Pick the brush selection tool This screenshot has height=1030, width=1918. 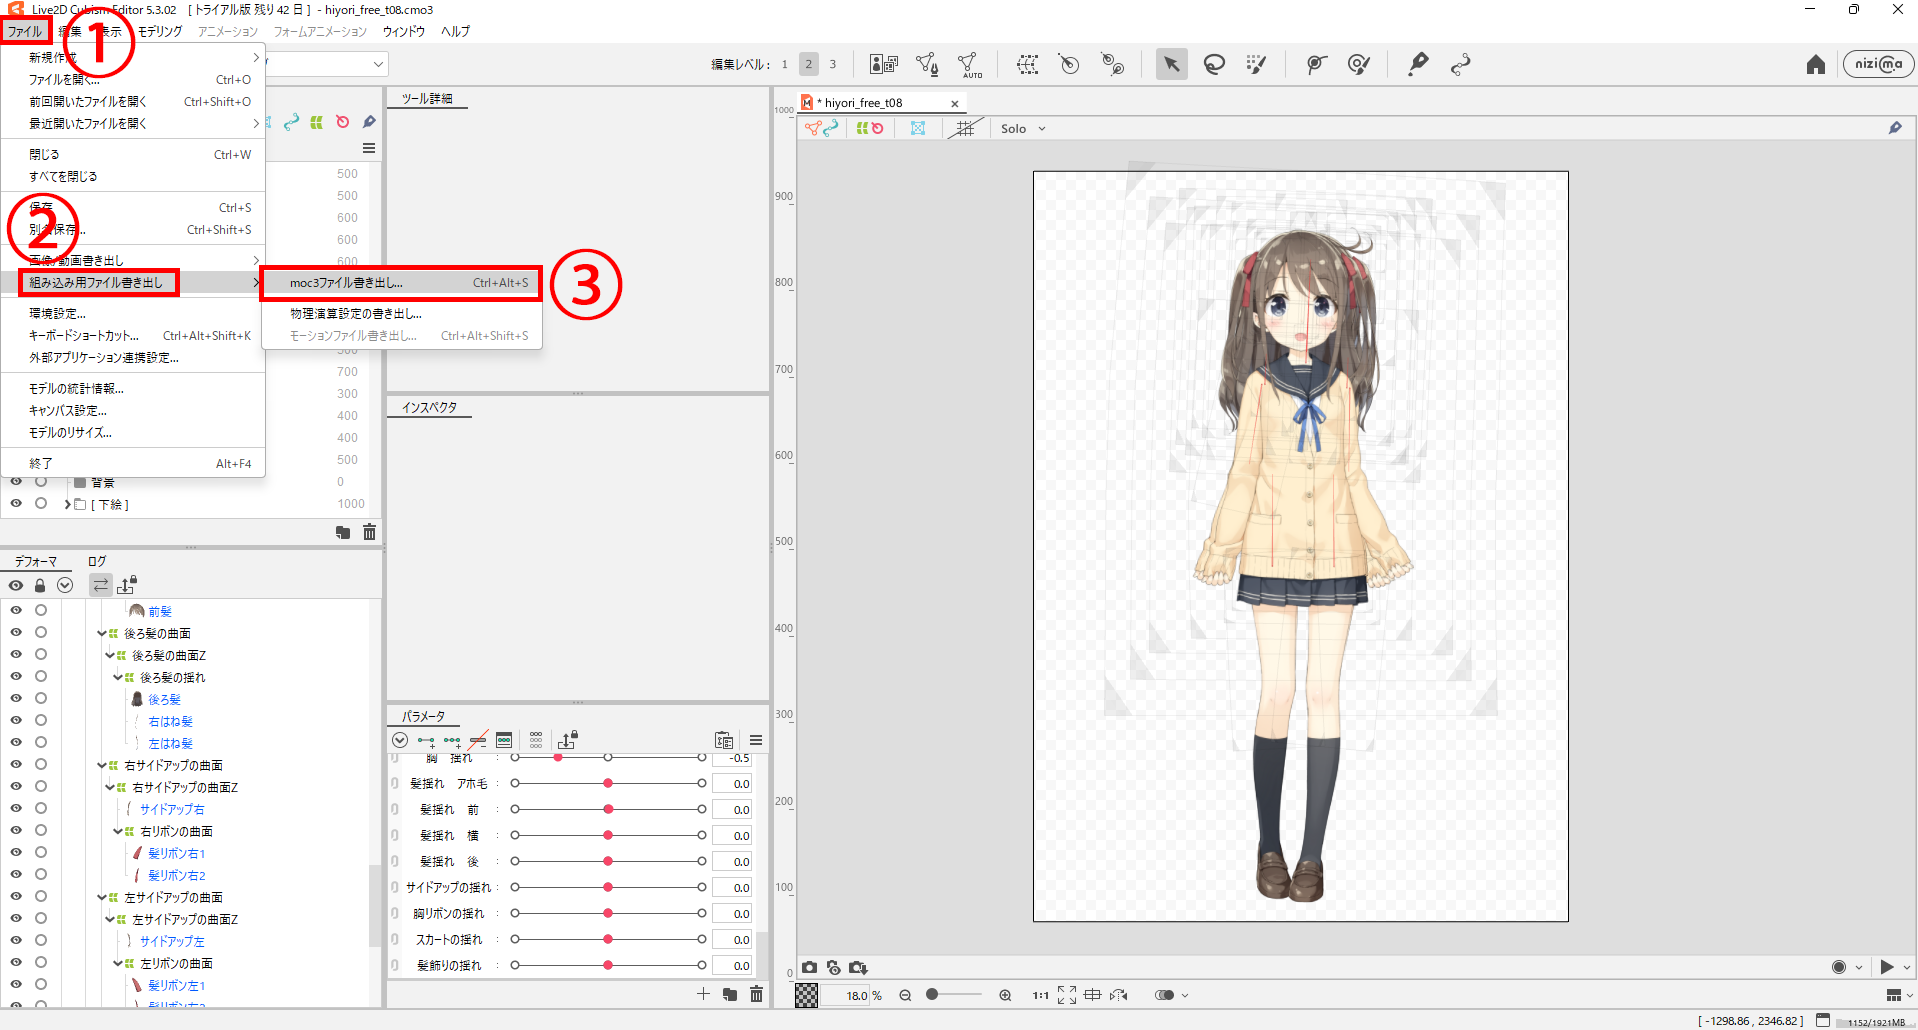1256,65
